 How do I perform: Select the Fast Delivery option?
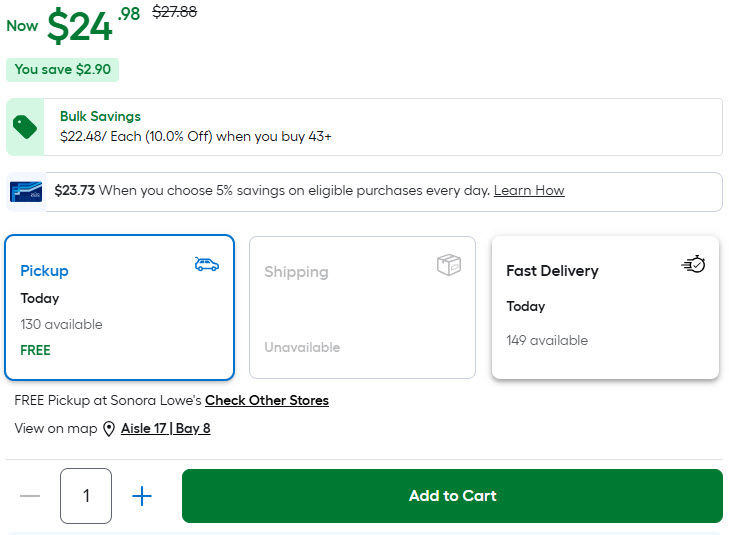[x=605, y=308]
